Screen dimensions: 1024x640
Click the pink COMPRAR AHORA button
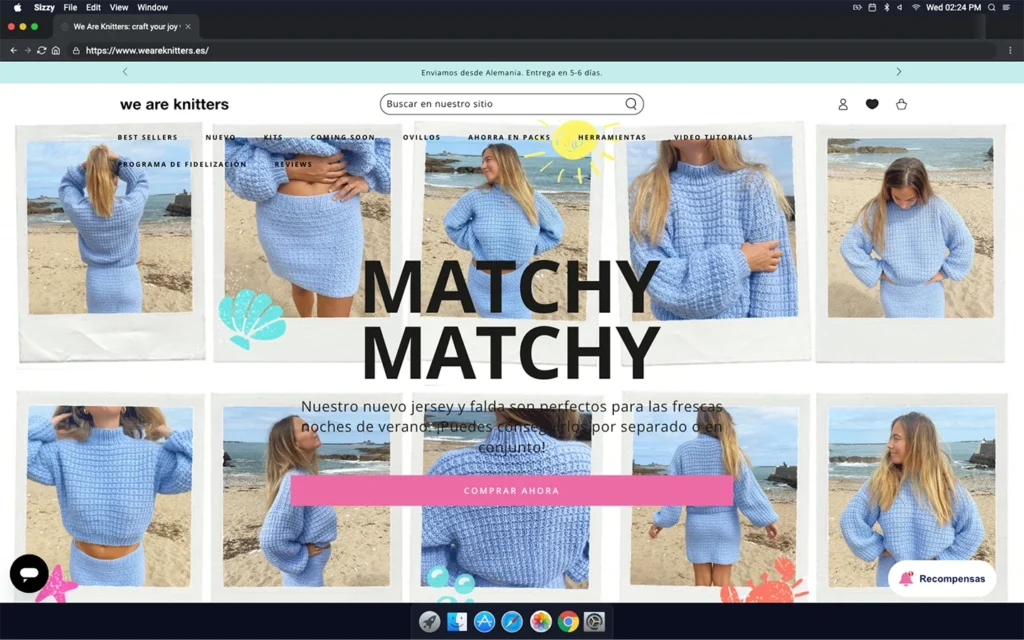tap(511, 491)
